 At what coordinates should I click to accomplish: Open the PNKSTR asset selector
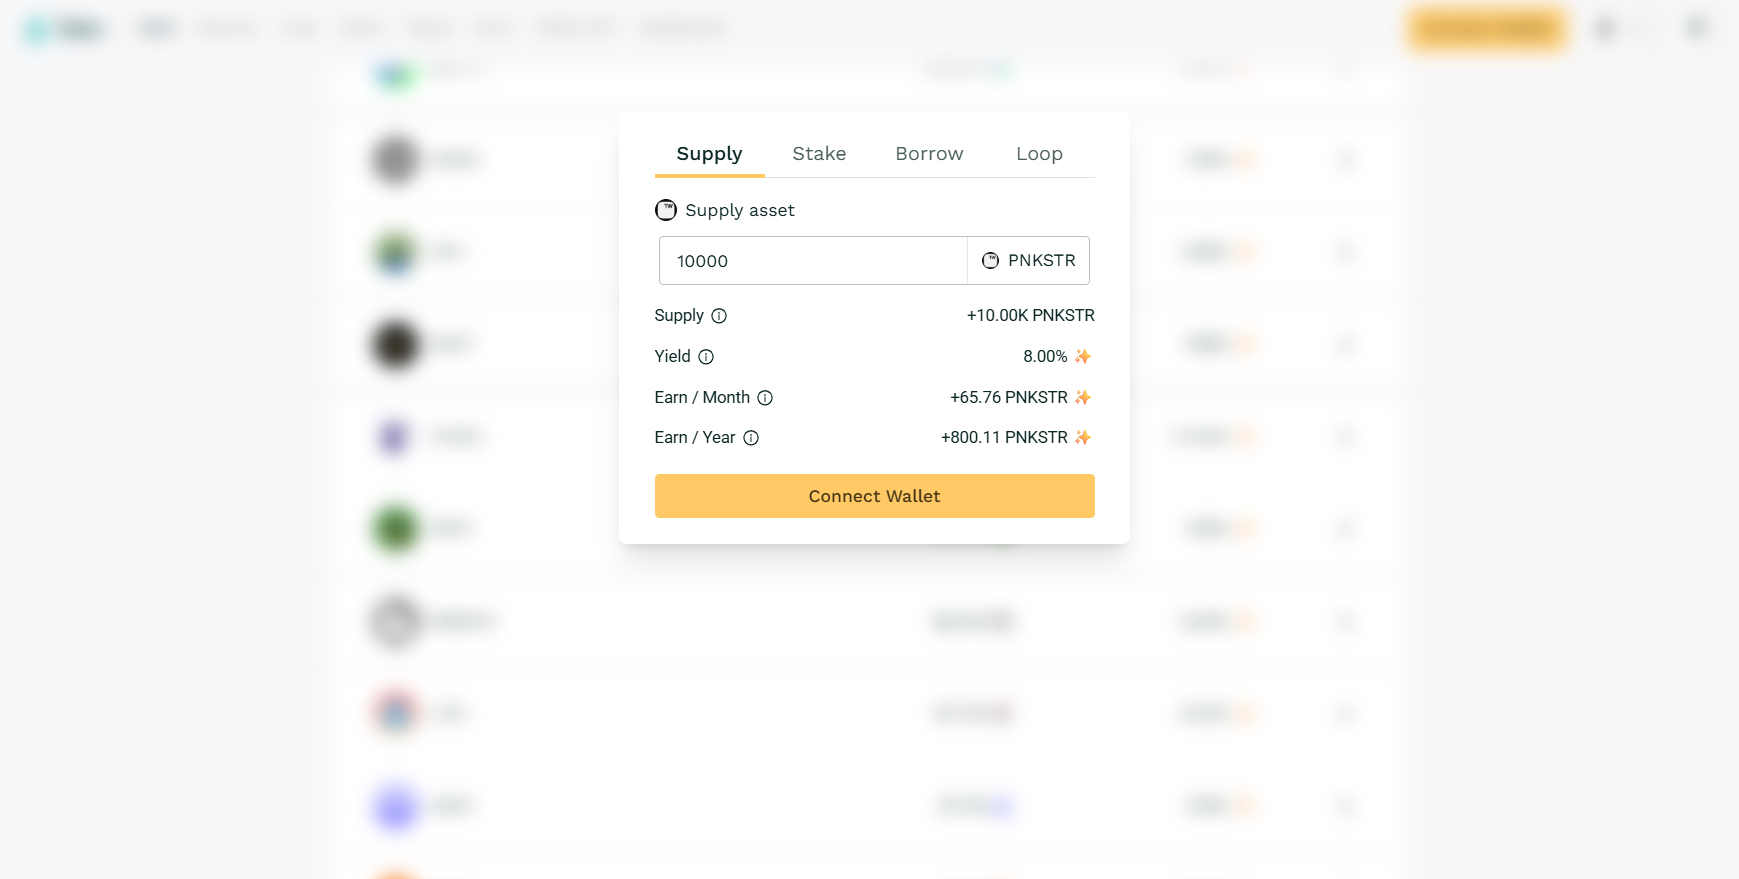(x=1028, y=261)
